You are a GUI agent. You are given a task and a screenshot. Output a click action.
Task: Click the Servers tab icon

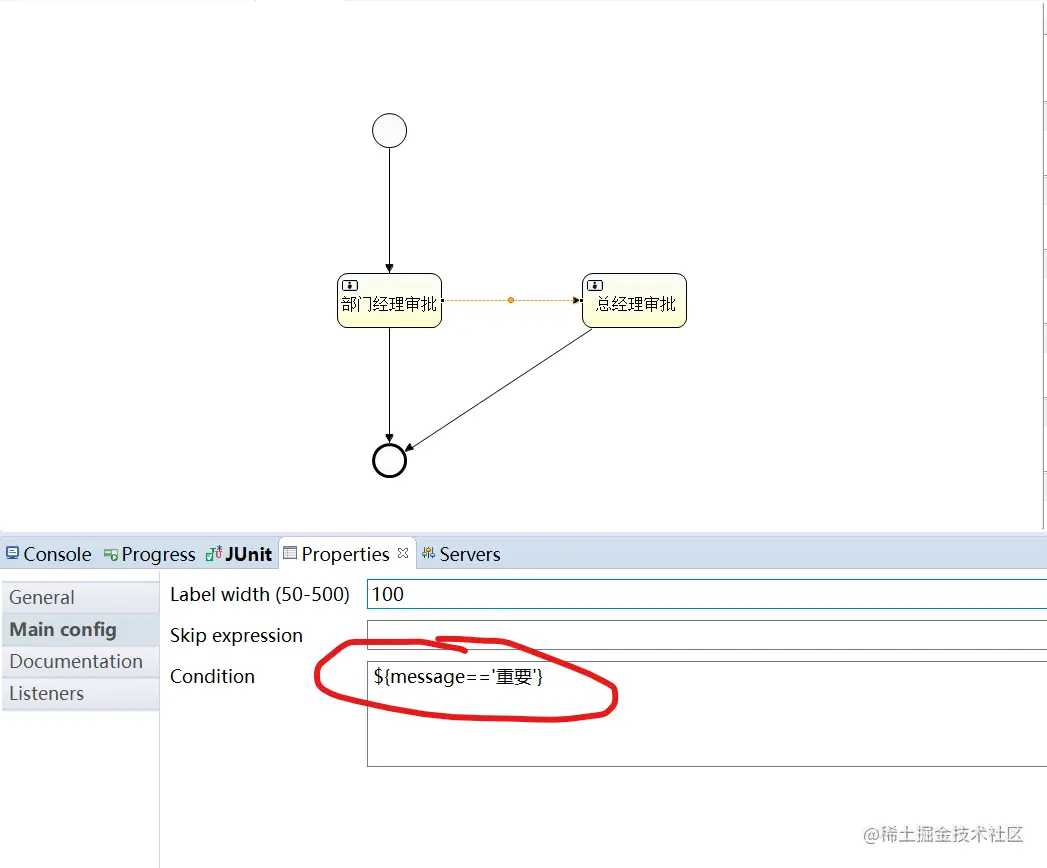pyautogui.click(x=429, y=553)
